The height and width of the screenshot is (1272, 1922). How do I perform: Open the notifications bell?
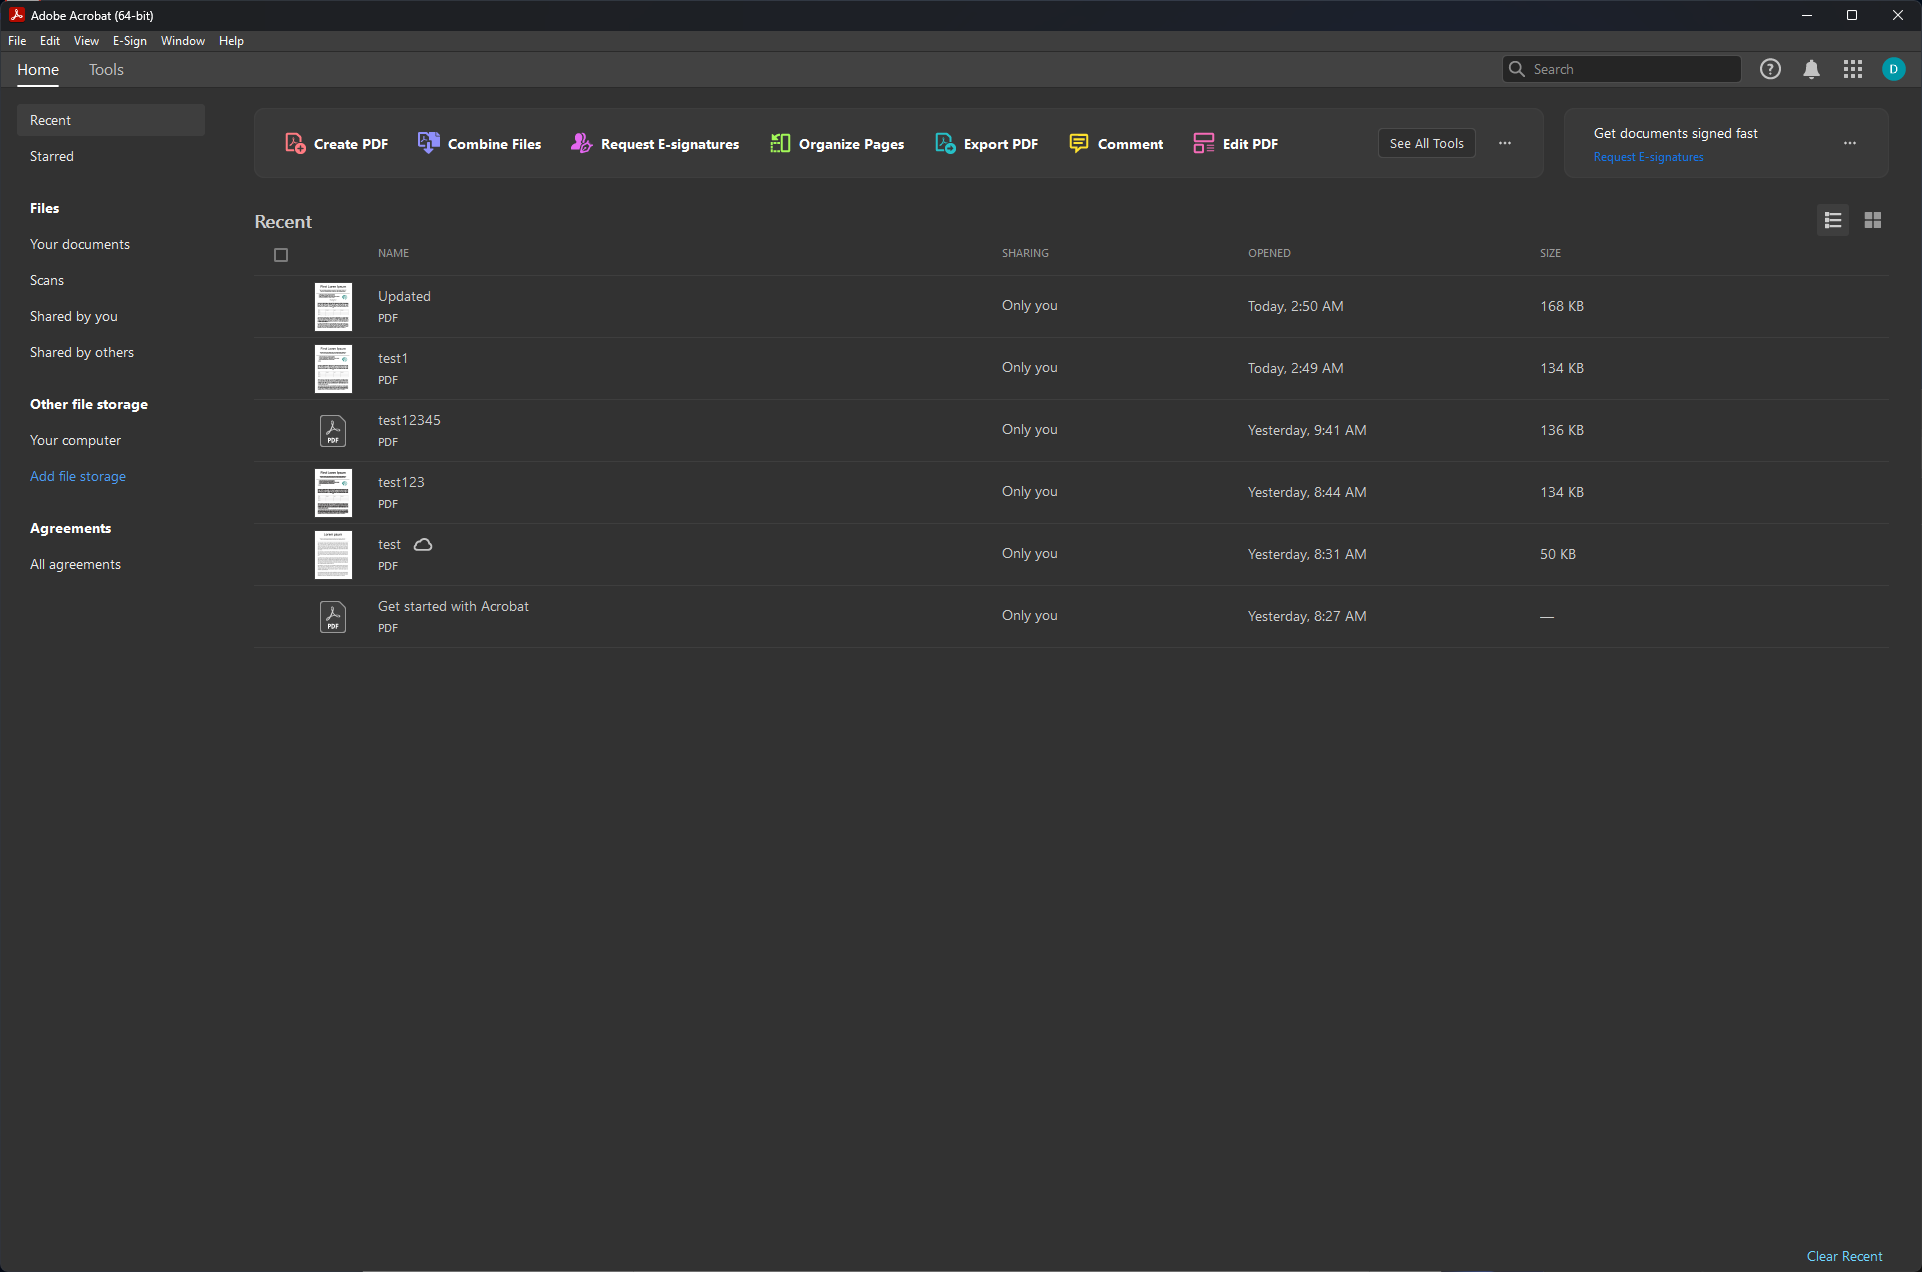[x=1811, y=69]
